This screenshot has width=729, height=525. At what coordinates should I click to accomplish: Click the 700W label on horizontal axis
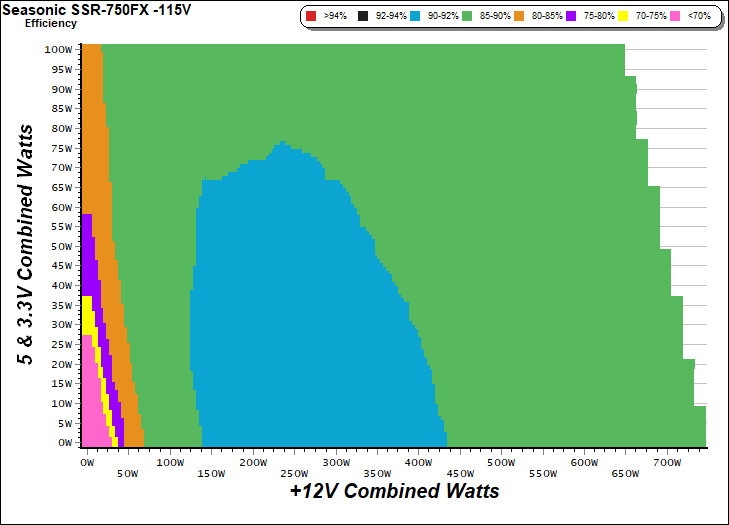pos(666,463)
